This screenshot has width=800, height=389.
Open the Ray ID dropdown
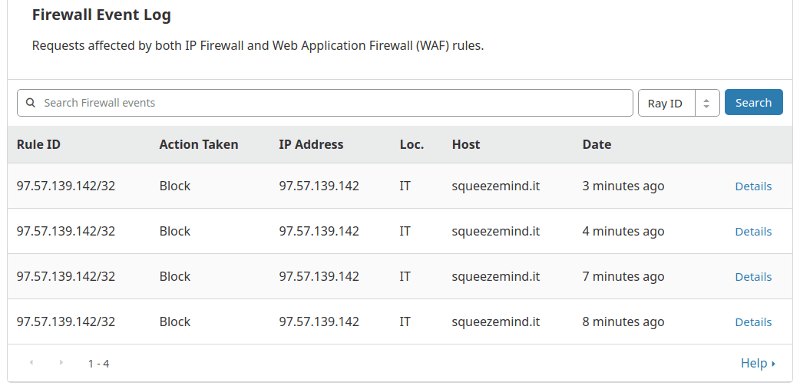click(679, 103)
